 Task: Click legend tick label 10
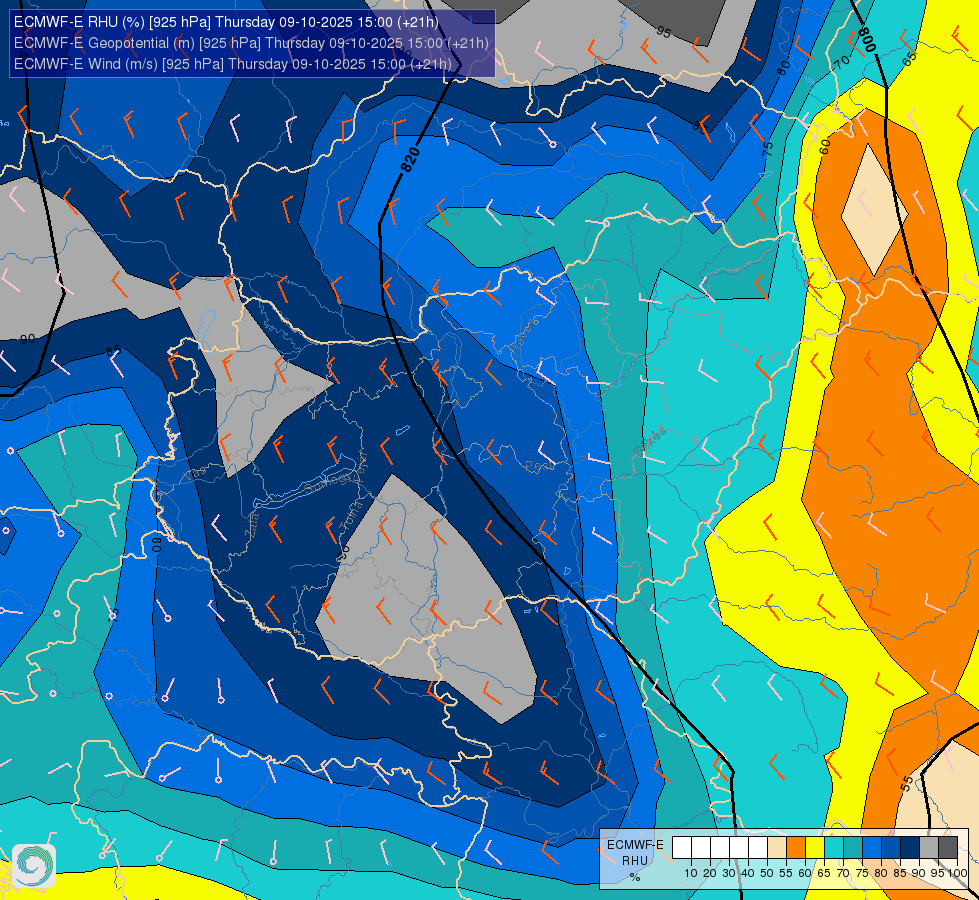(x=691, y=873)
